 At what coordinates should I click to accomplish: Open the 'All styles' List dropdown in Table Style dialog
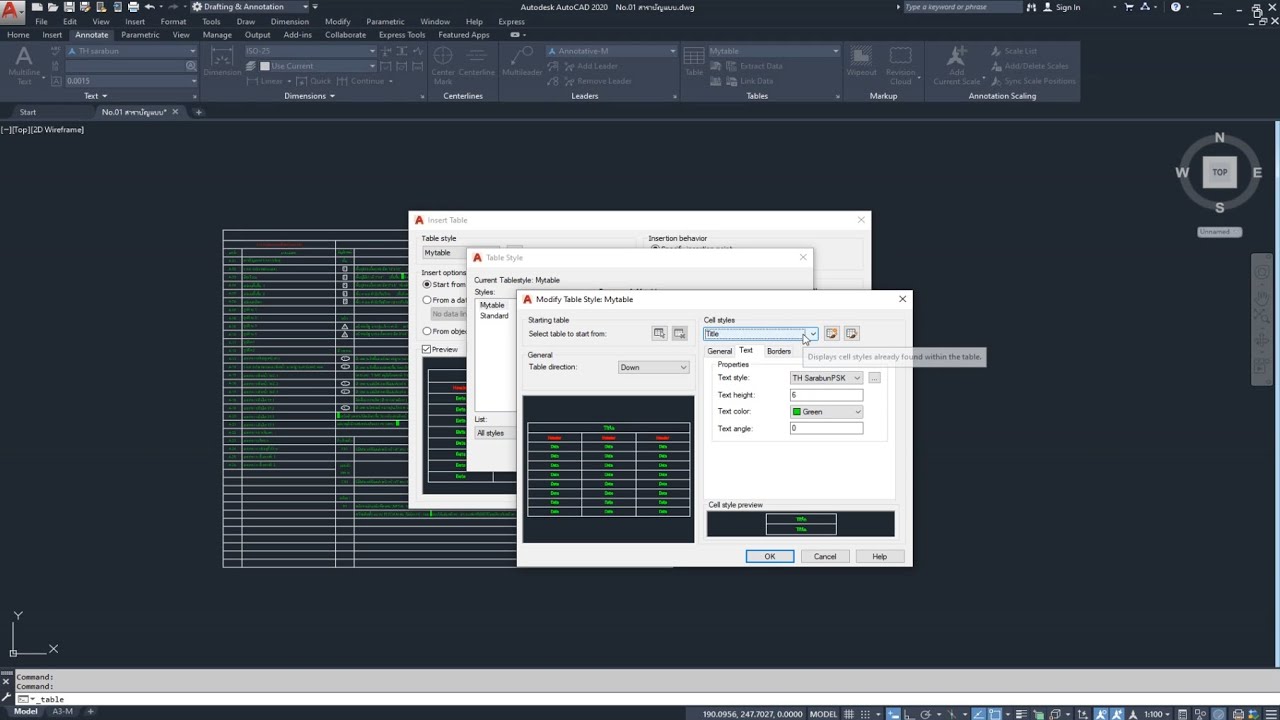point(496,433)
